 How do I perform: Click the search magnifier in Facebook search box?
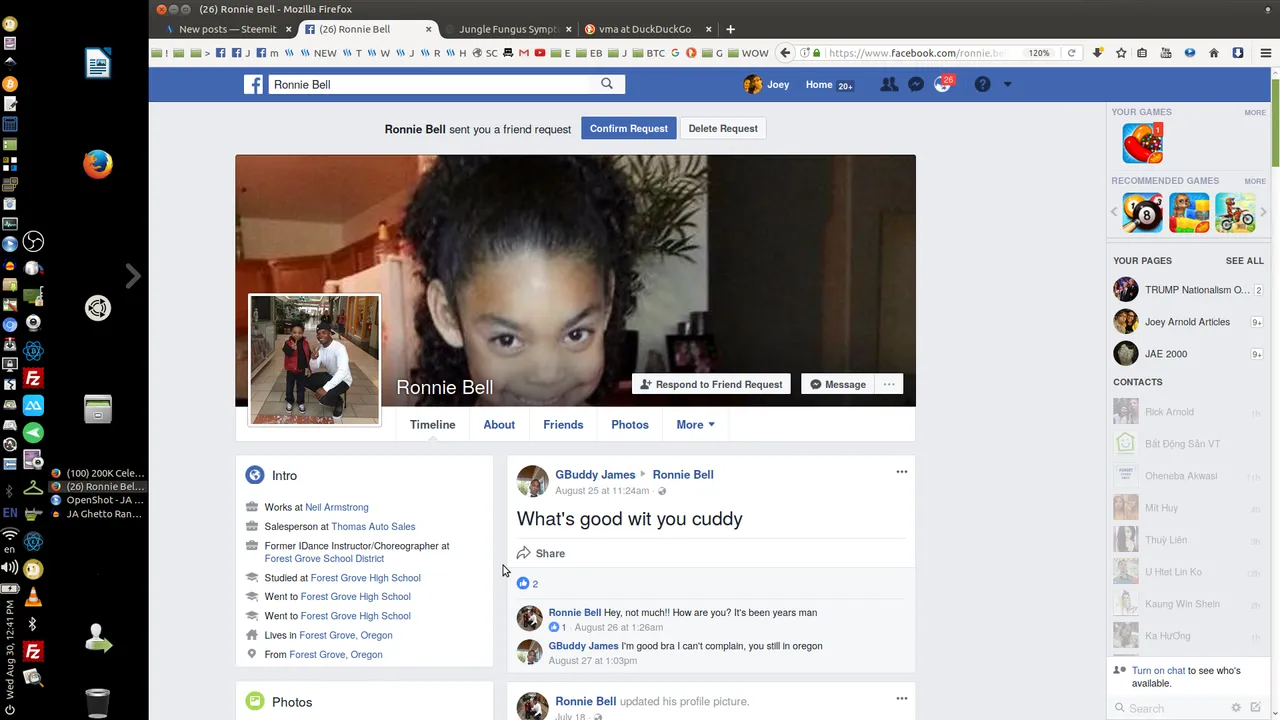[x=607, y=84]
